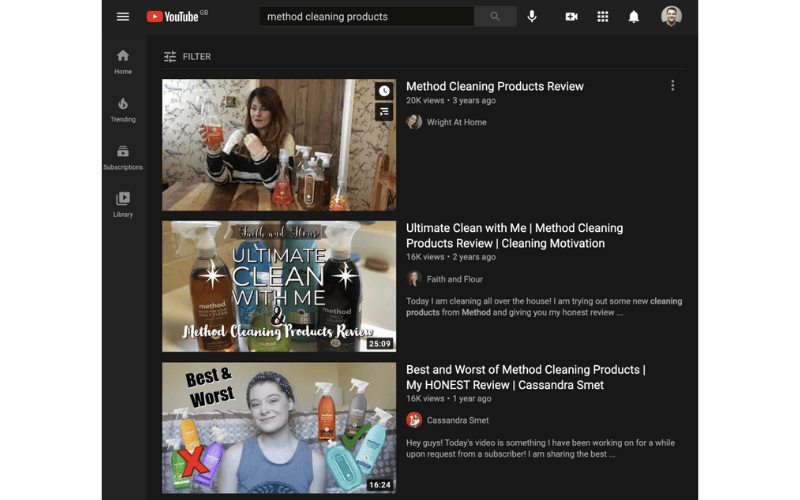This screenshot has width=800, height=500.
Task: Open notifications bell
Action: 634,17
